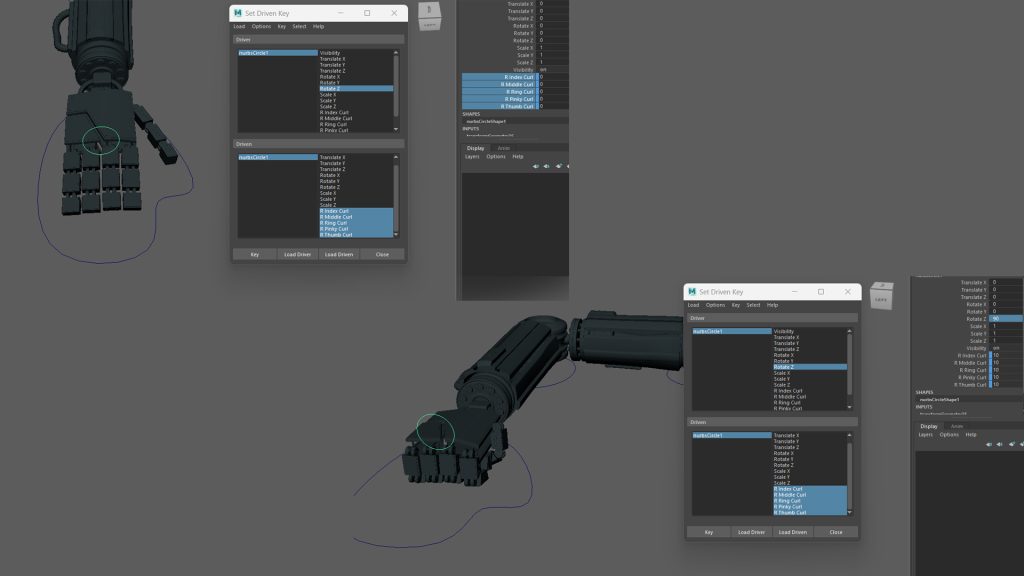
Task: Click the Driven list scroll-up arrow in the lower window
Action: click(x=850, y=435)
